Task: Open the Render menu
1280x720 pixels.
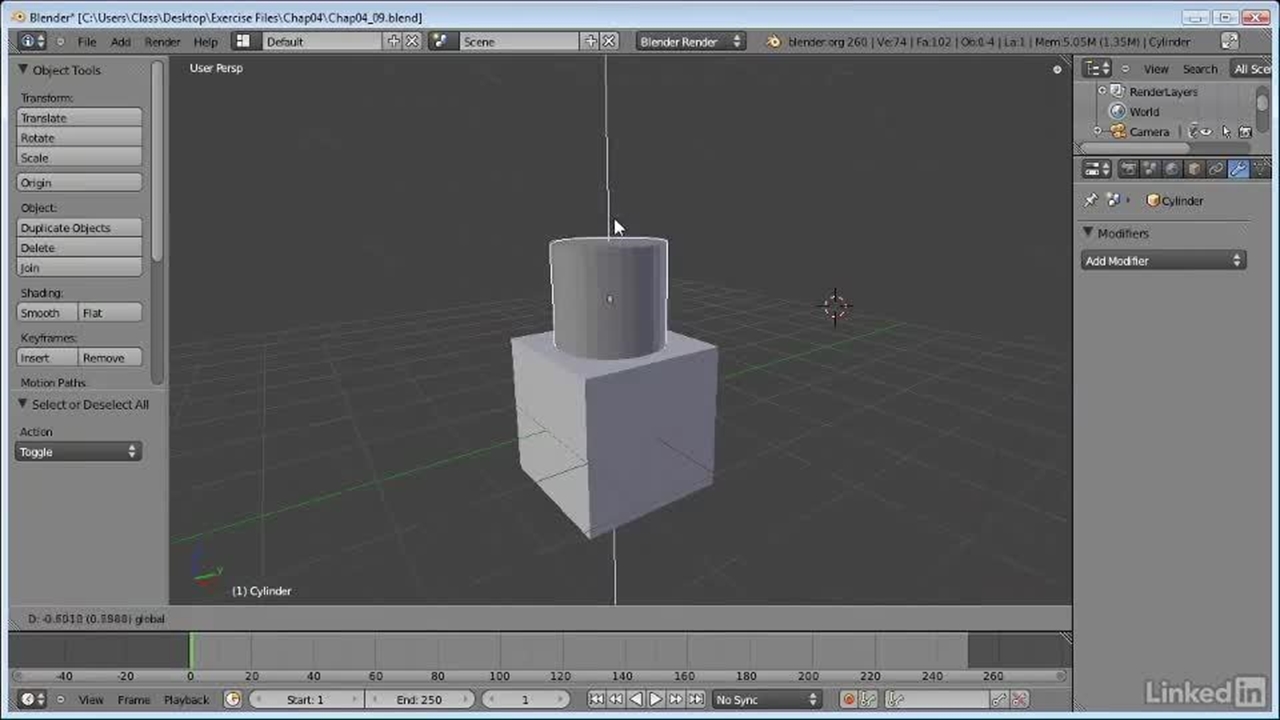Action: tap(162, 42)
